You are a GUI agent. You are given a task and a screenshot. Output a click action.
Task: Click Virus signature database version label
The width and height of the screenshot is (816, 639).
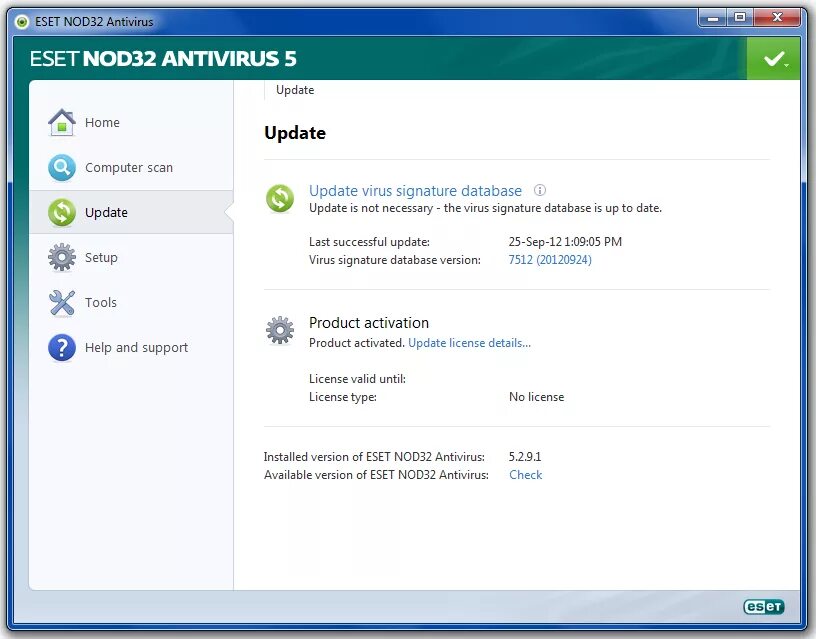click(x=395, y=260)
